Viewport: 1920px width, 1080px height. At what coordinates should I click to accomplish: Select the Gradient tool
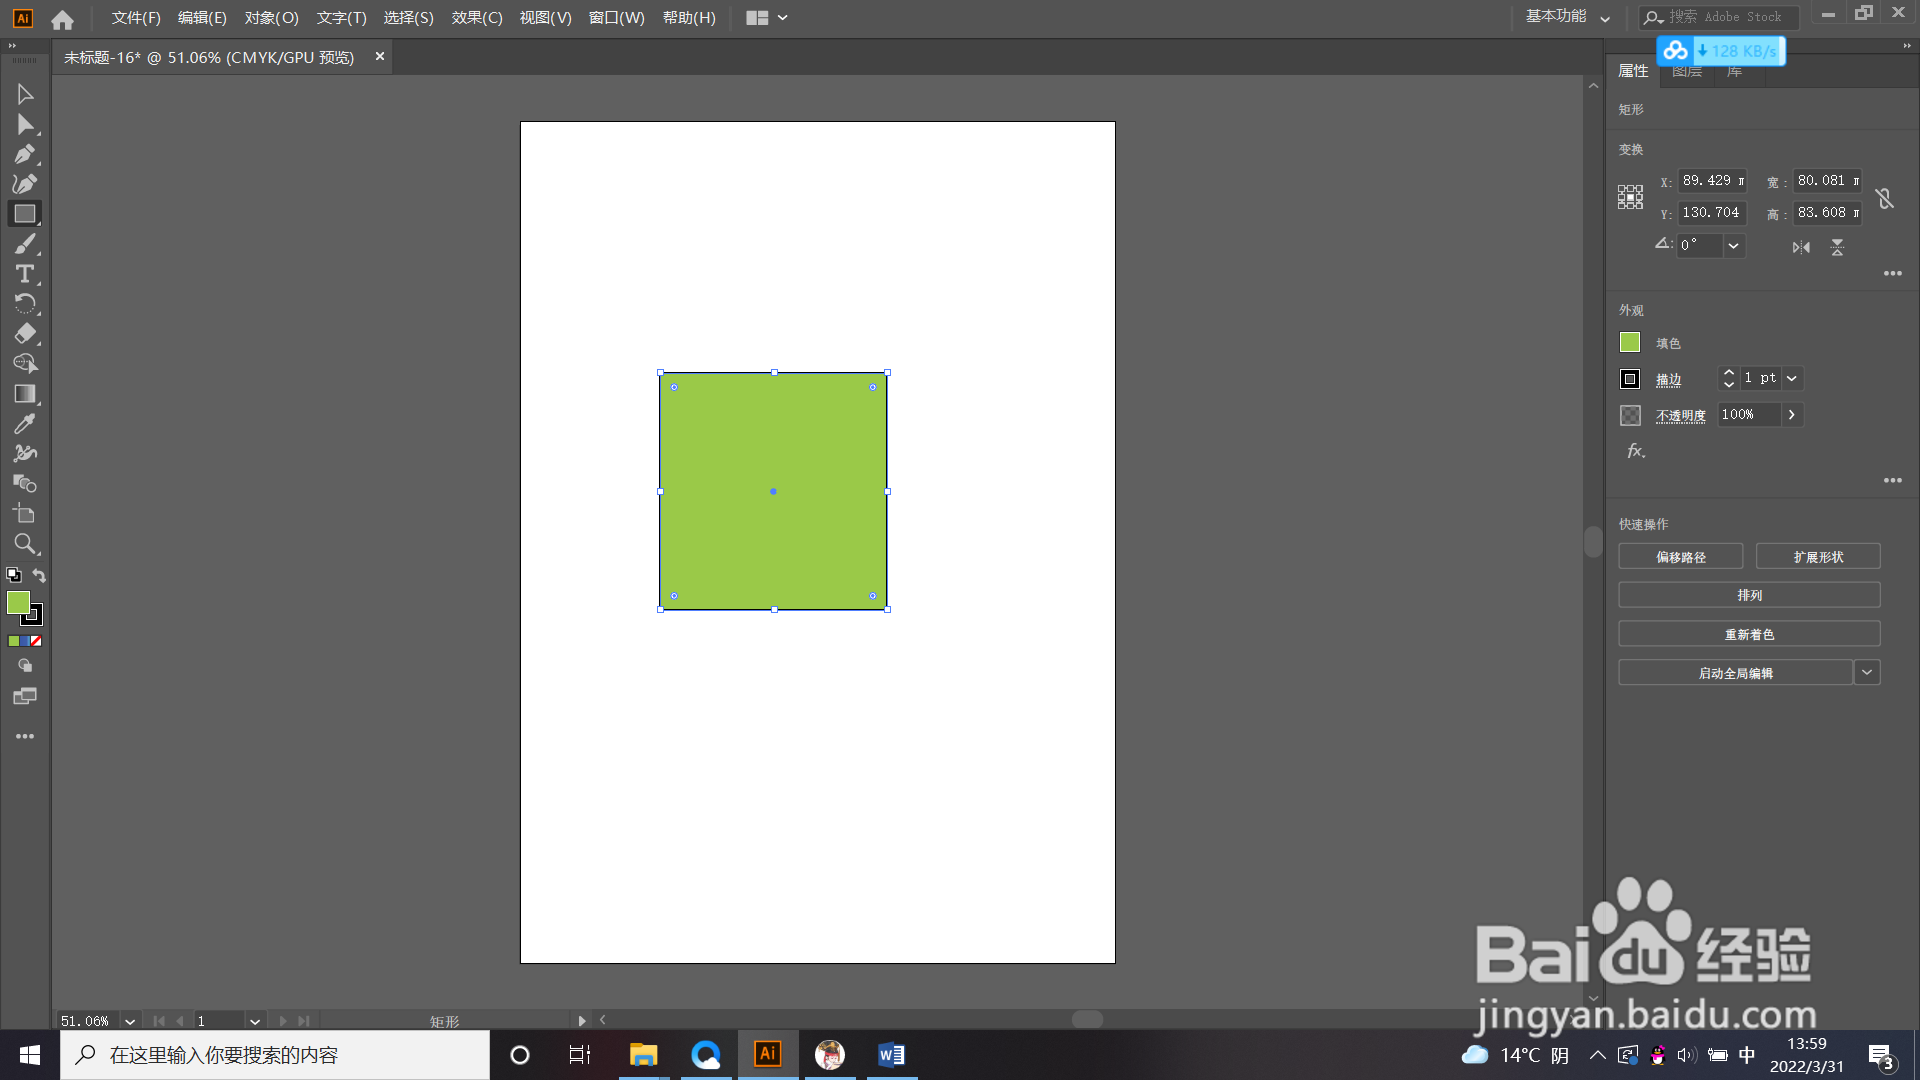click(x=25, y=394)
